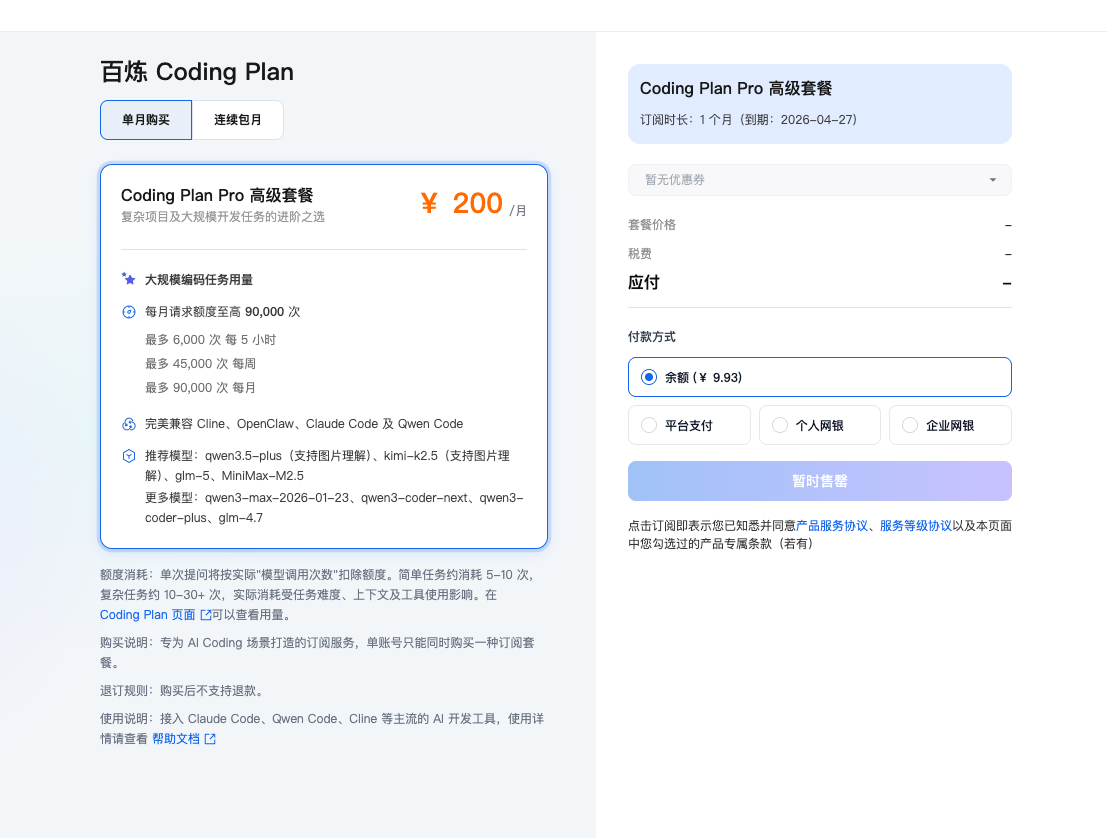Click external-link icon after 帮助文档
The image size is (1107, 838).
point(210,739)
